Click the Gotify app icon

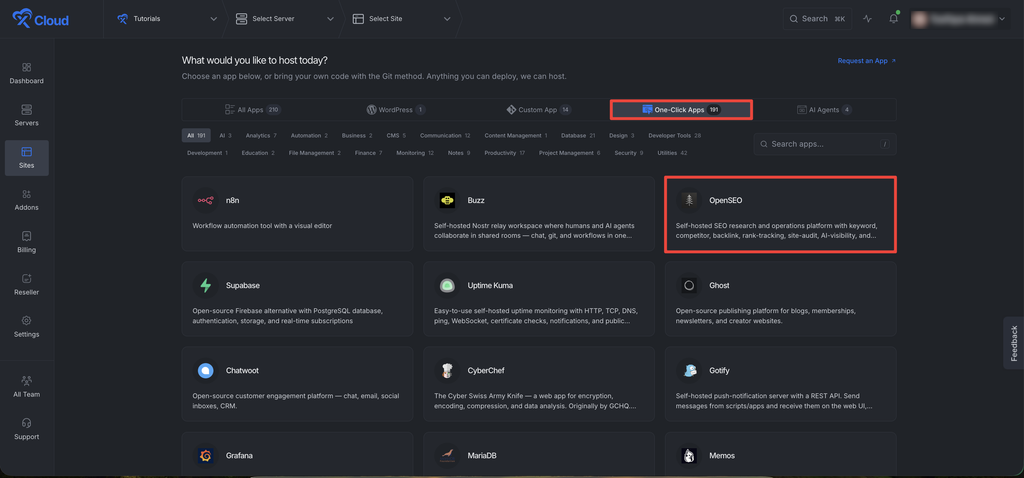coord(688,370)
